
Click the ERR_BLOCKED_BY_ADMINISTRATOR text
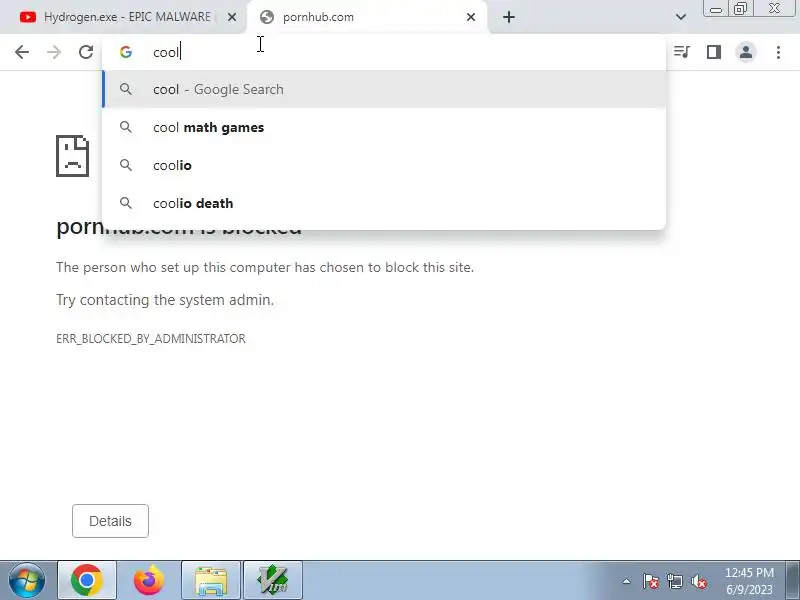(151, 339)
